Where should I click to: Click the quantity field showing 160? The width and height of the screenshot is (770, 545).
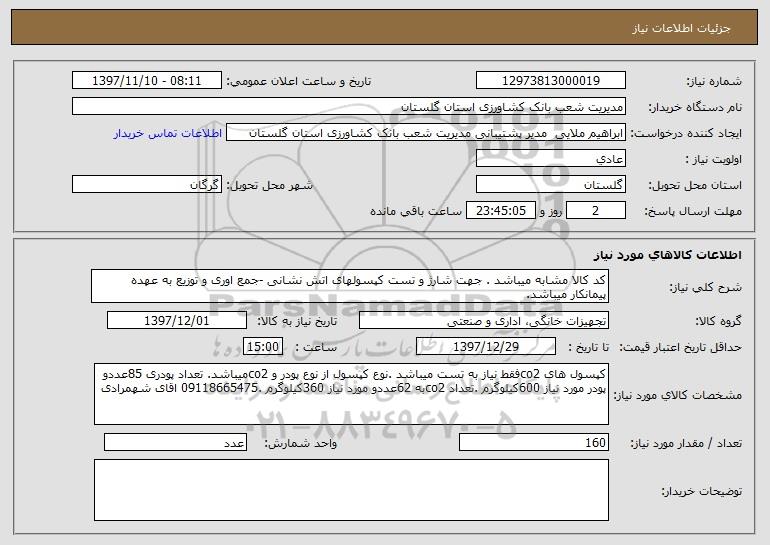(534, 442)
